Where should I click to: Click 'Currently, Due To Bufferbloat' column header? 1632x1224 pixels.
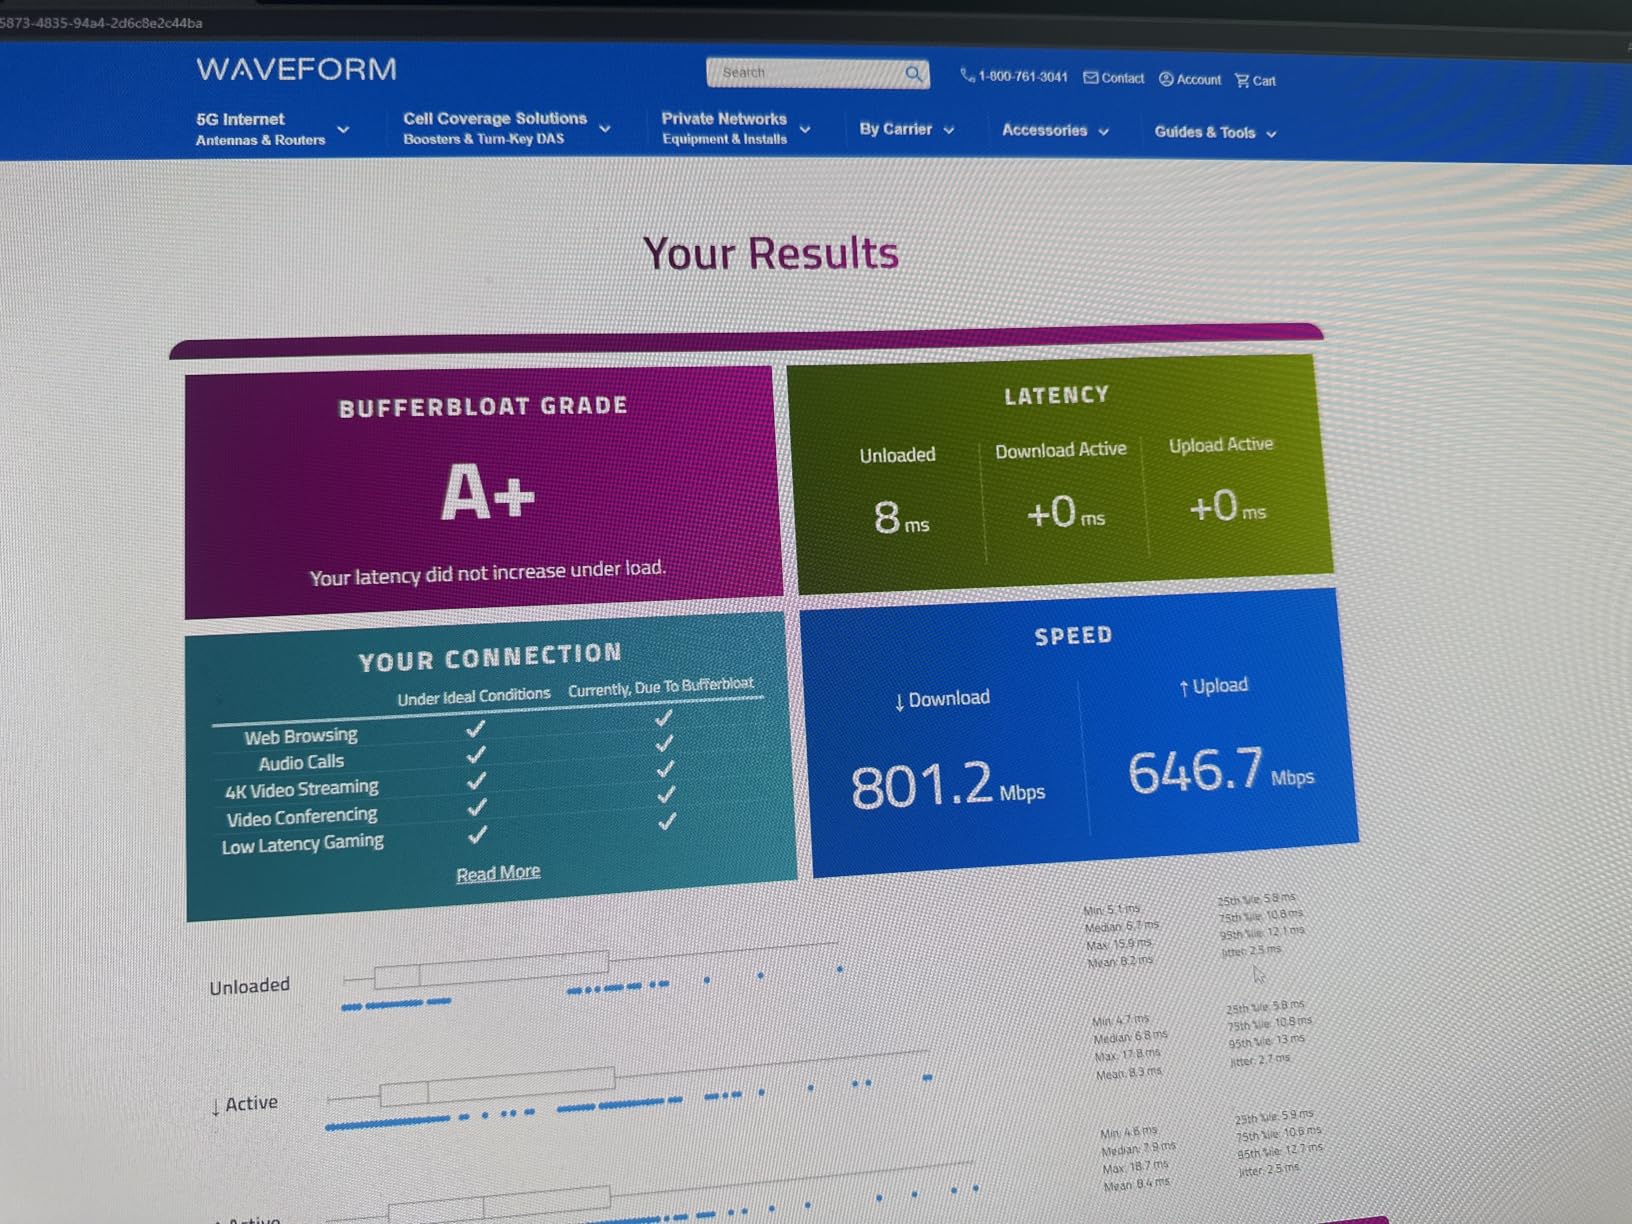tap(661, 687)
